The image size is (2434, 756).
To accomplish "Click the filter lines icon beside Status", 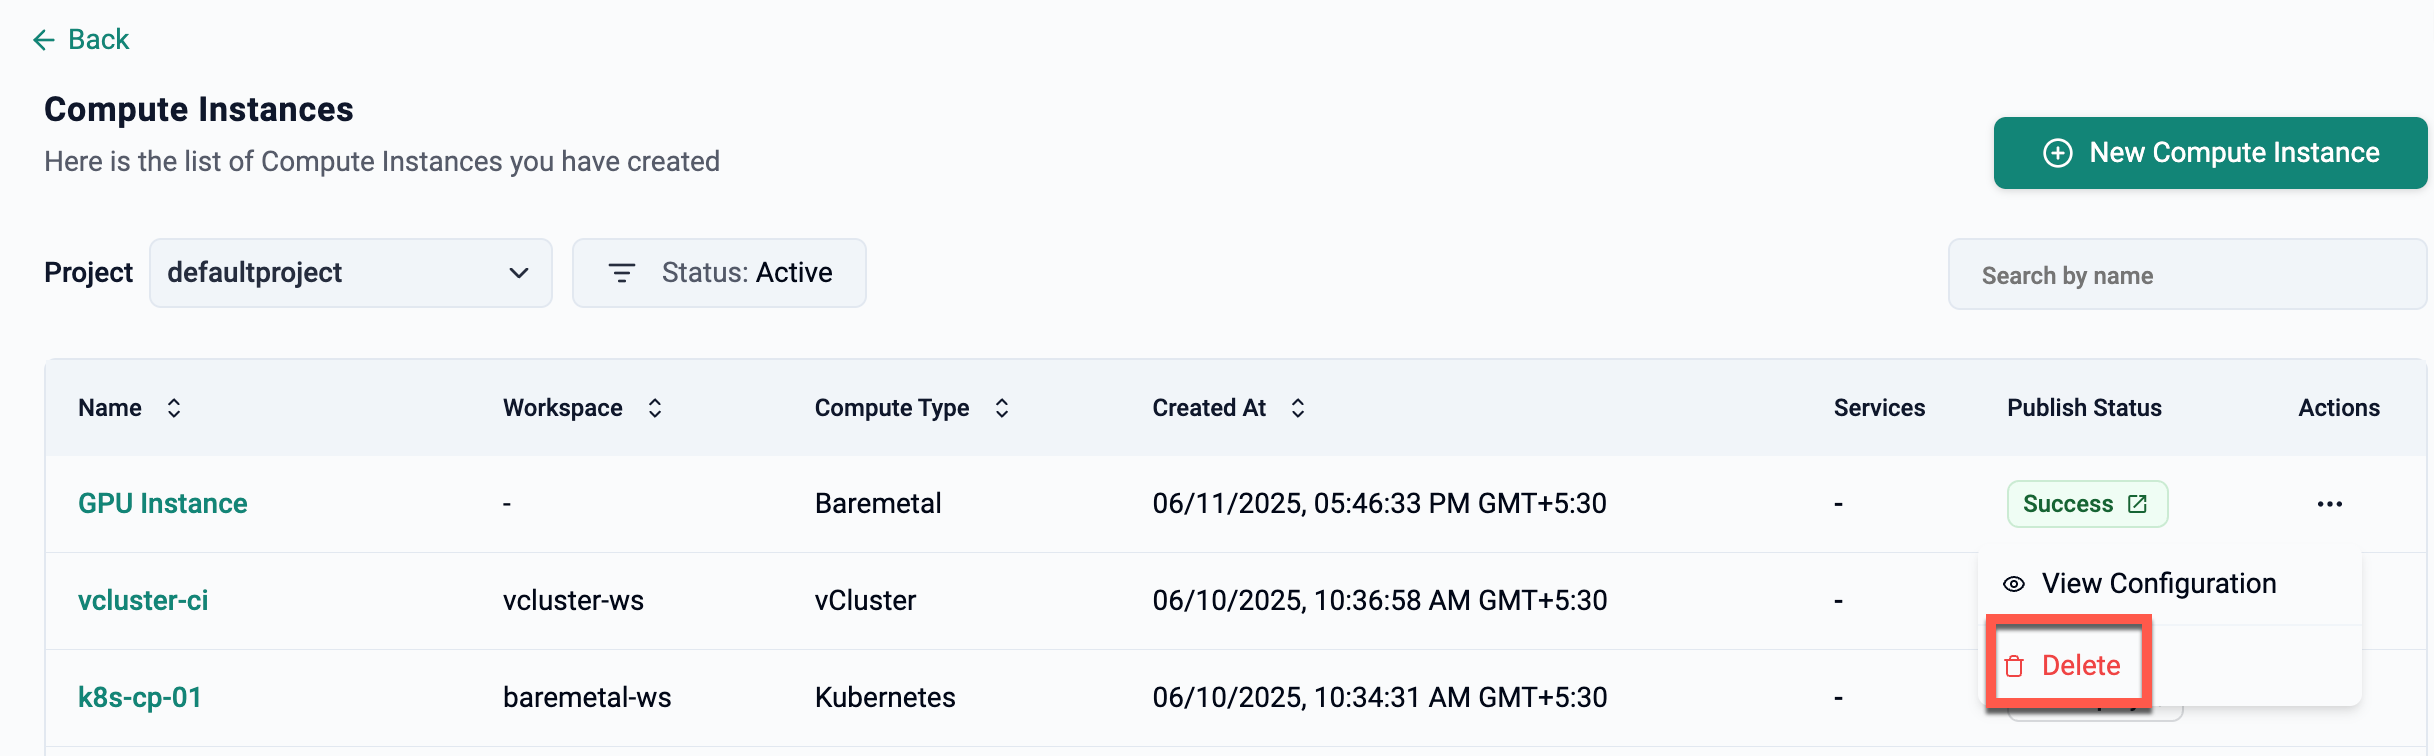I will [x=622, y=273].
